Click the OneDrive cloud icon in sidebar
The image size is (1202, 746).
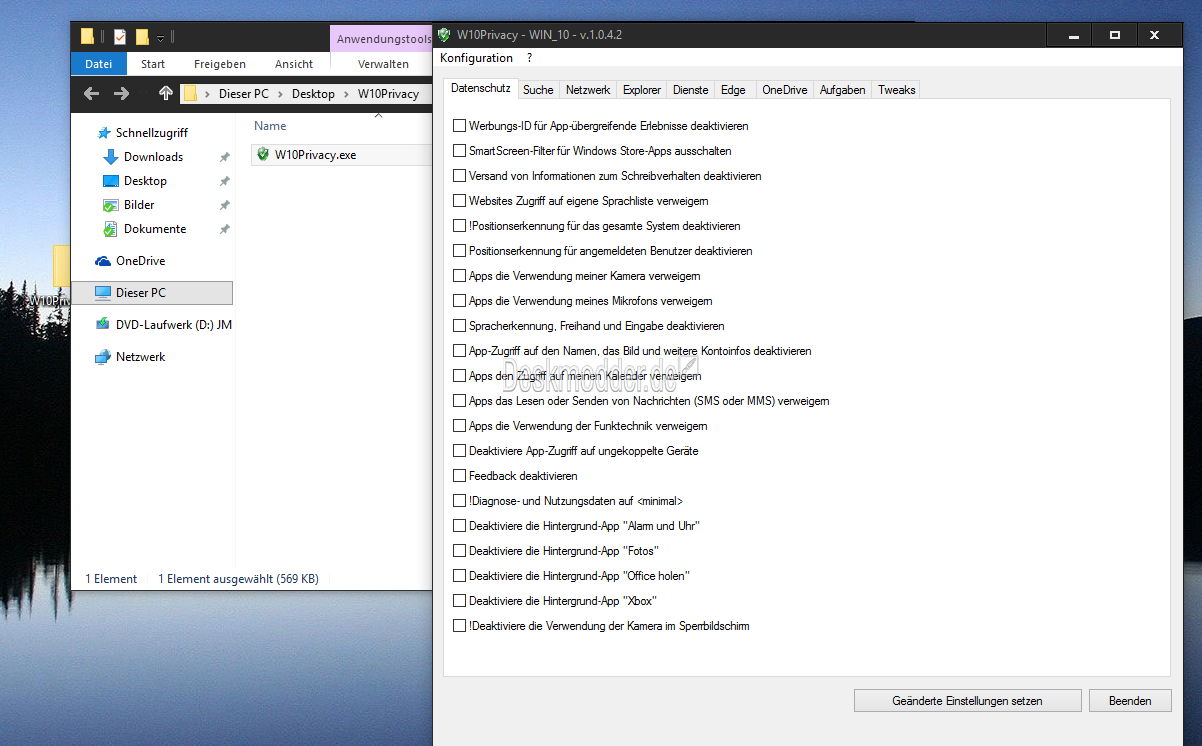coord(103,261)
